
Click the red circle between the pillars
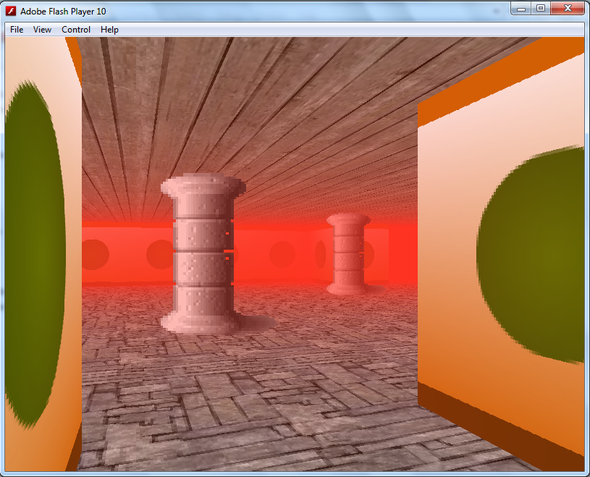coord(282,255)
